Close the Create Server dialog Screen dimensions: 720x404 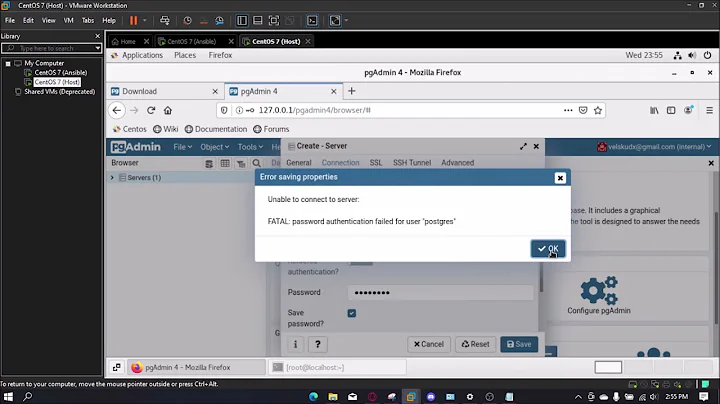(x=536, y=146)
